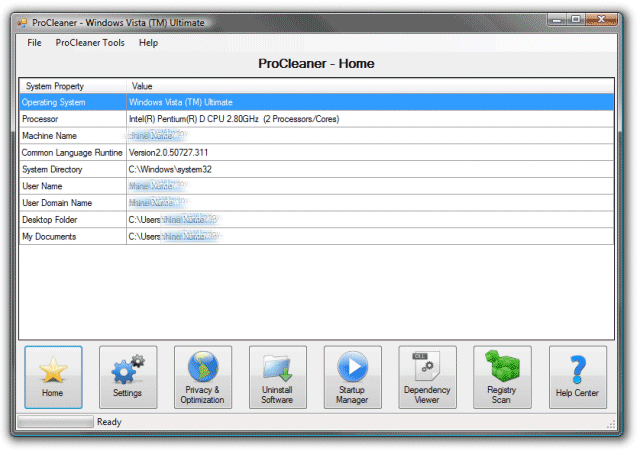Launch Privacy & Optimization globe icon
640x451 pixels.
click(203, 377)
